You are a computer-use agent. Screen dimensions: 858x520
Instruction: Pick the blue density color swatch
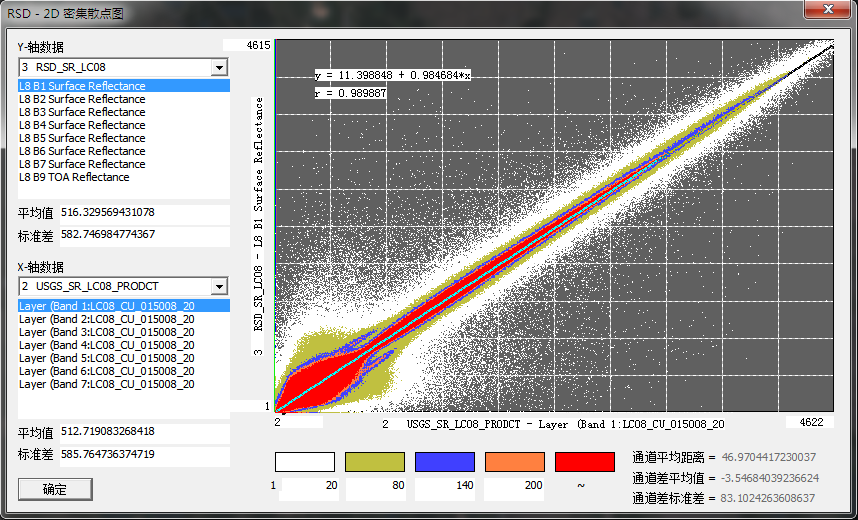pyautogui.click(x=445, y=462)
